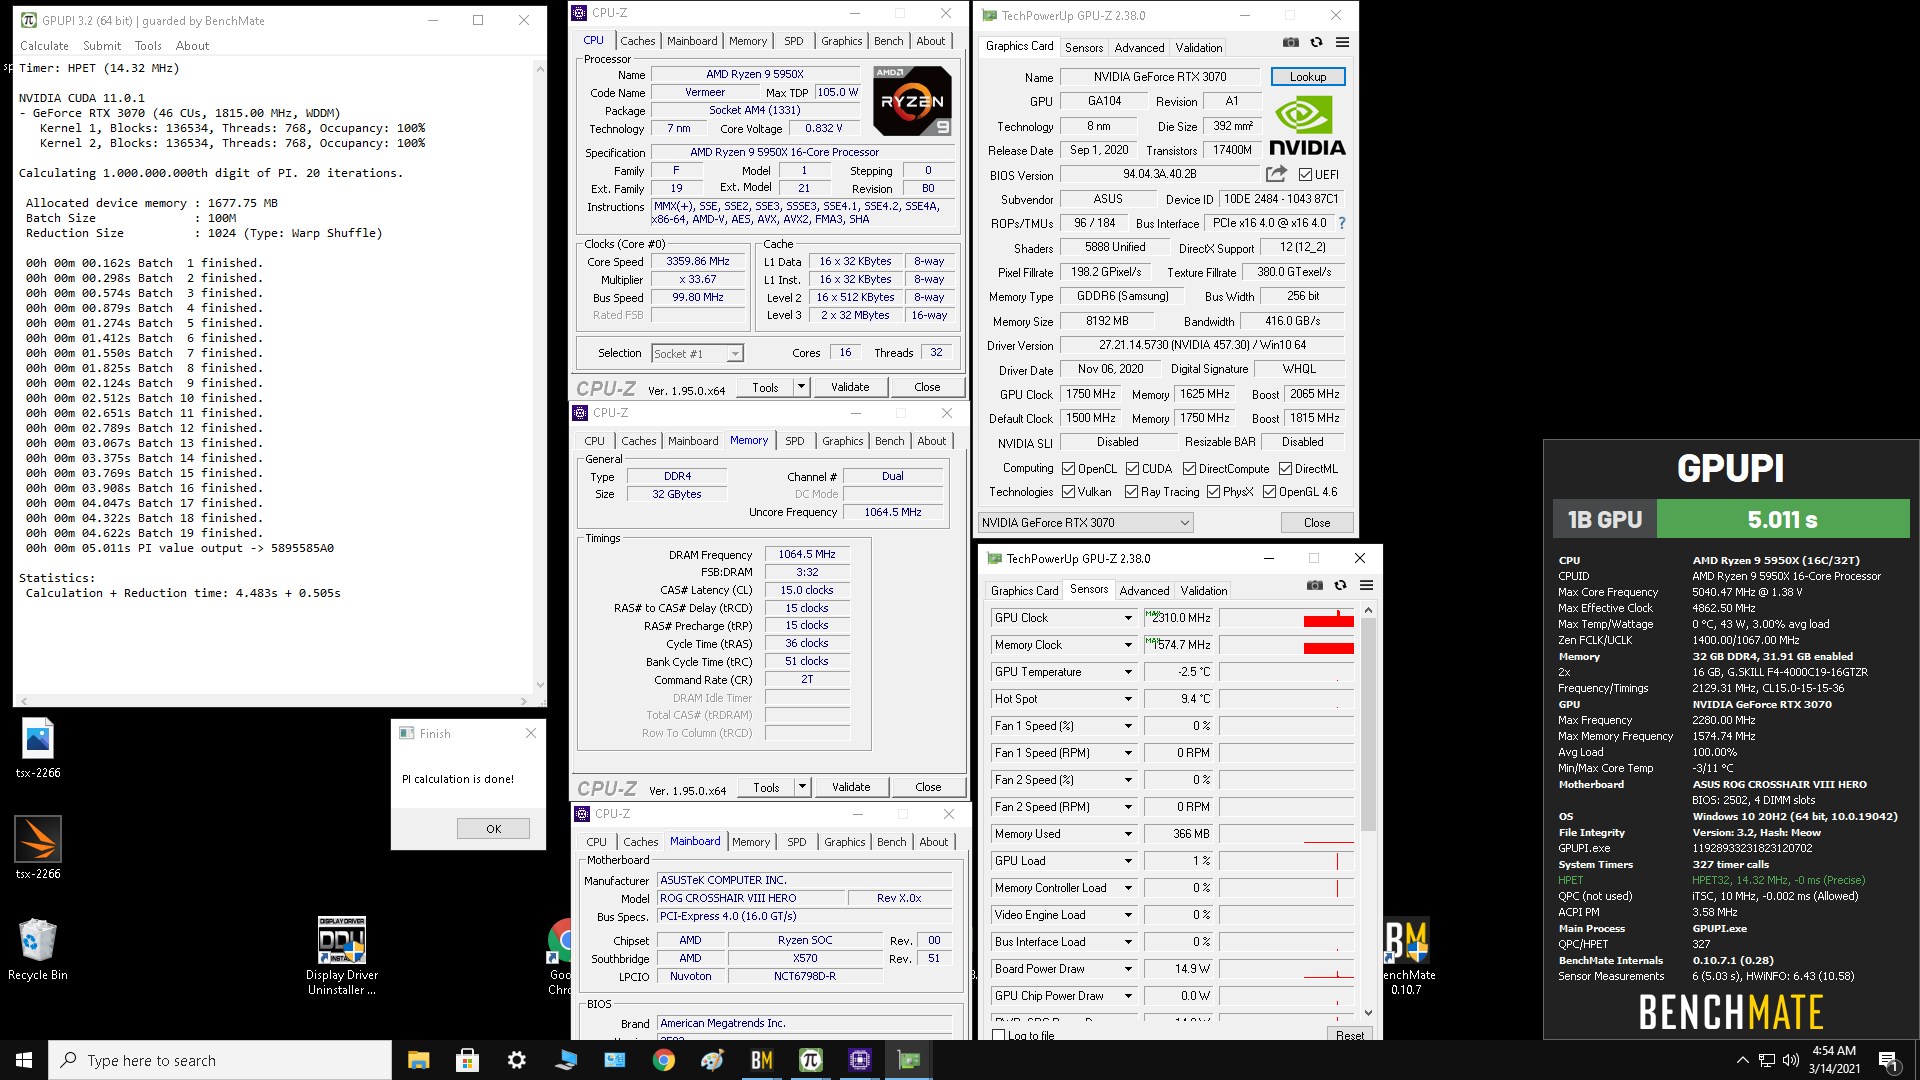This screenshot has height=1080, width=1920.
Task: Toggle the OpenGL 4.6 checkbox
Action: click(x=1269, y=491)
